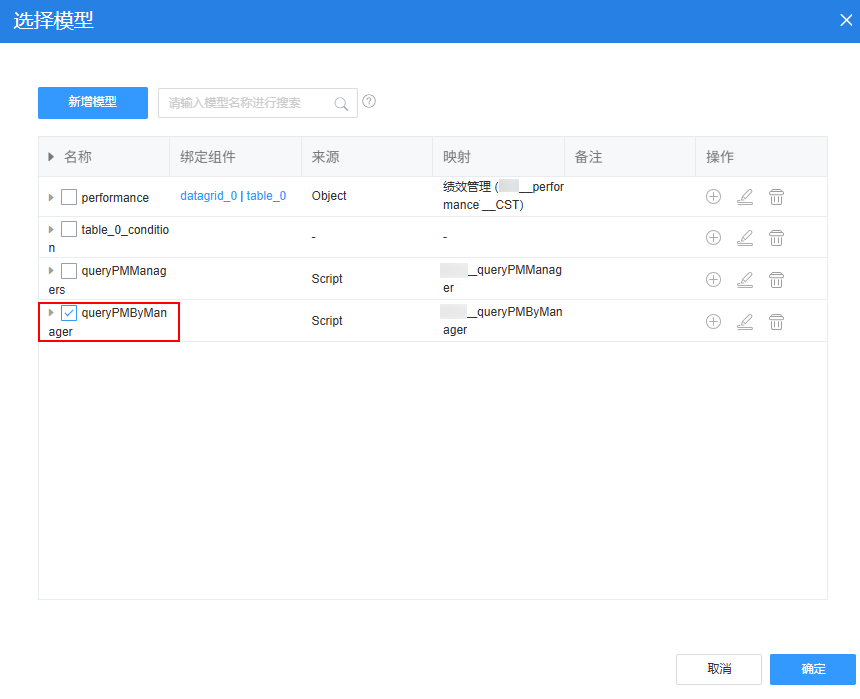The image size is (860, 699).
Task: Edit the performance model
Action: [745, 196]
